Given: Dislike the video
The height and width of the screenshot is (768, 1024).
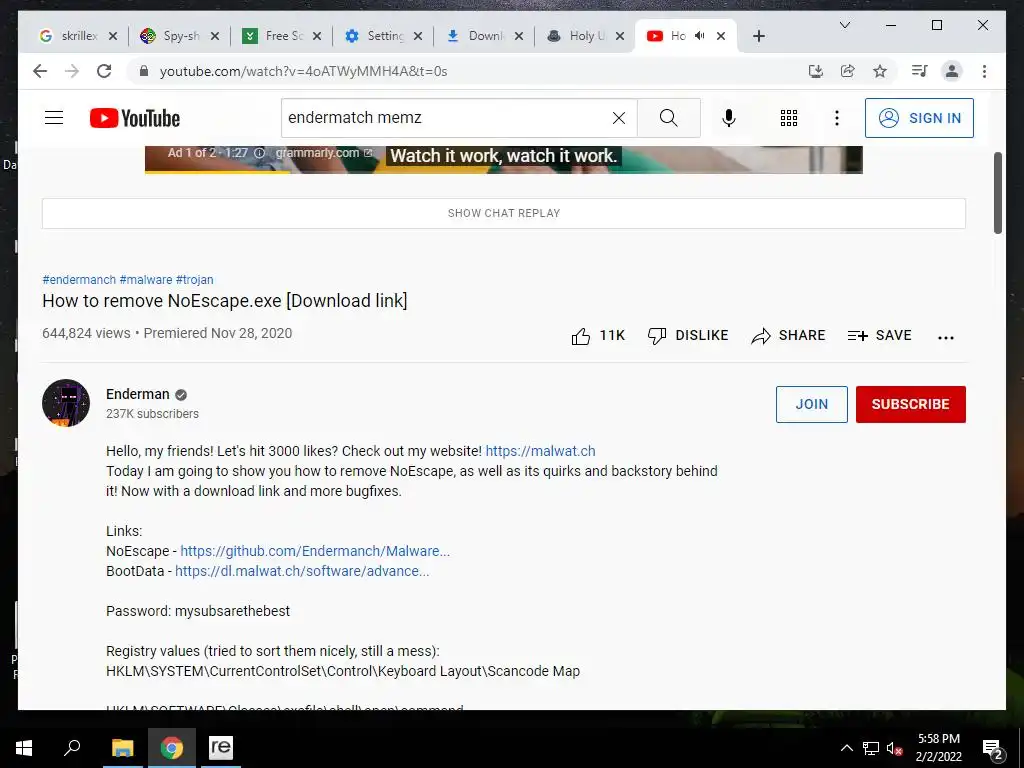Looking at the screenshot, I should [687, 336].
